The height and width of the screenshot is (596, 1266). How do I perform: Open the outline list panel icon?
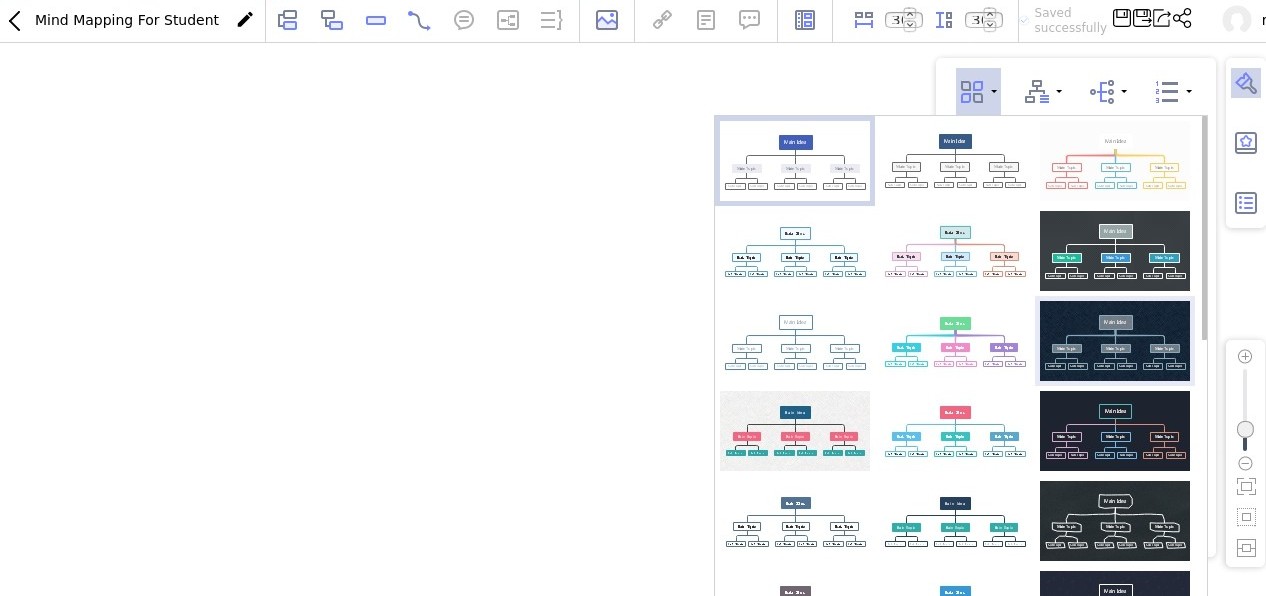1245,203
